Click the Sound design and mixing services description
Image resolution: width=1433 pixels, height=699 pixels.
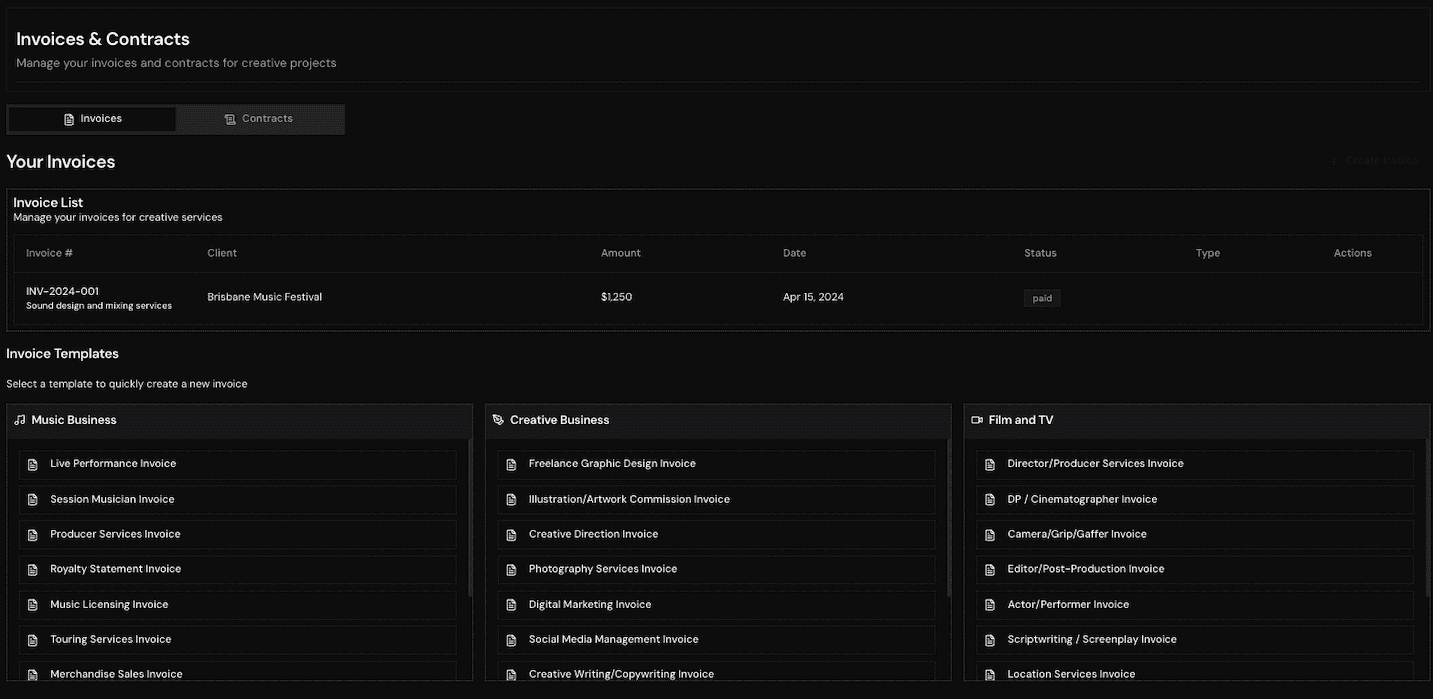99,306
